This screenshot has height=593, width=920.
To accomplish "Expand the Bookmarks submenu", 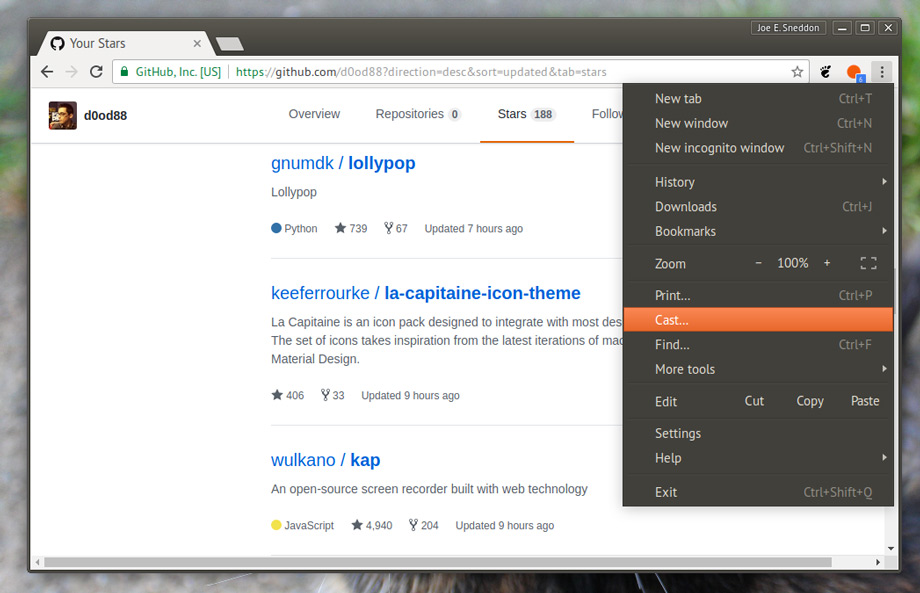I will pos(758,231).
